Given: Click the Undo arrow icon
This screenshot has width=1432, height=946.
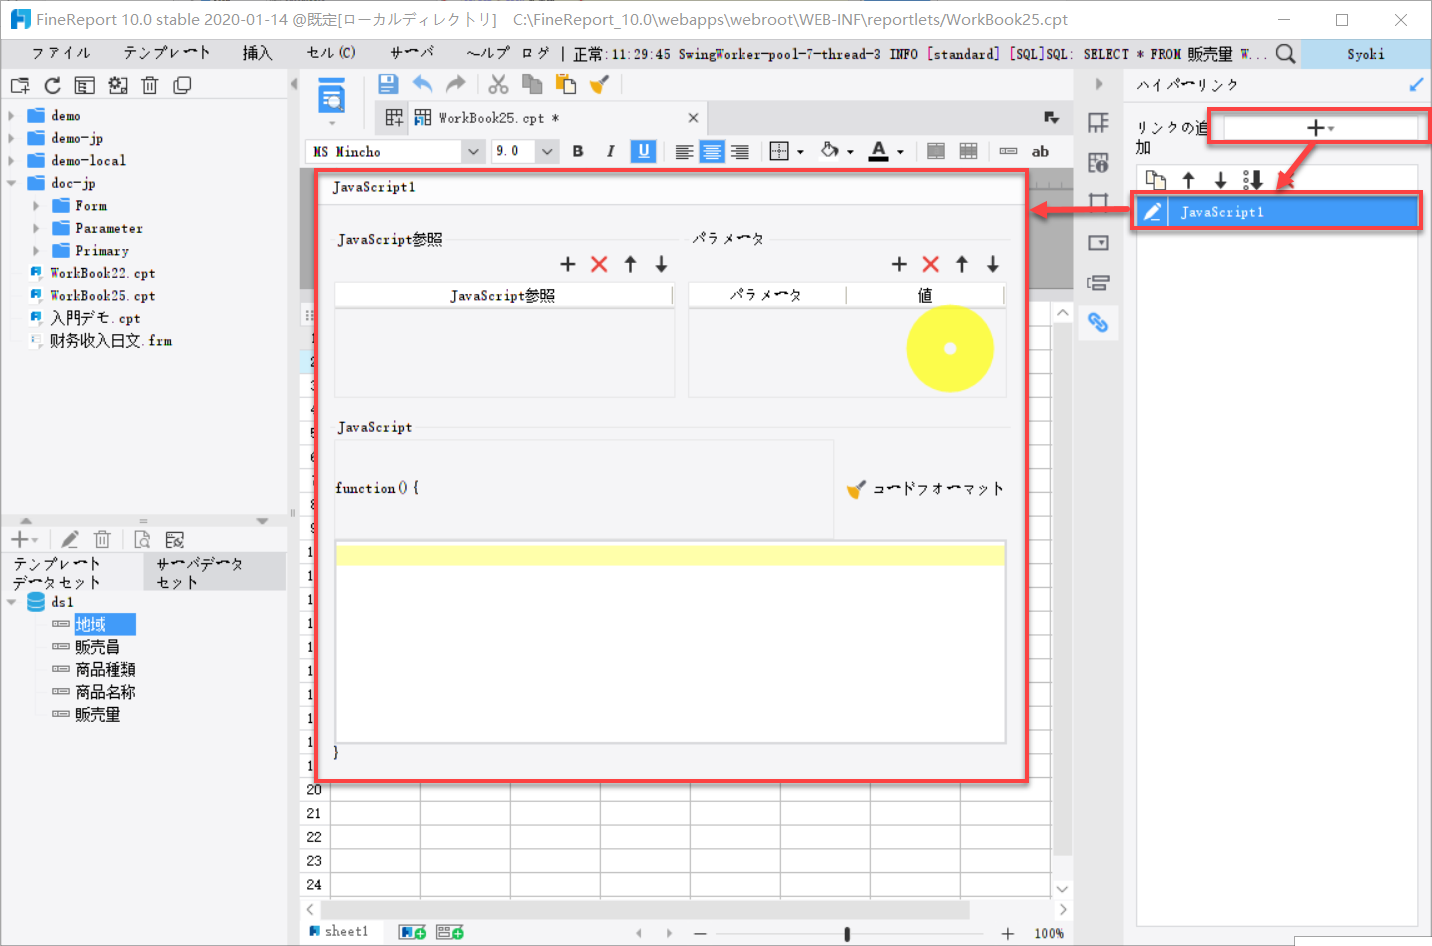Looking at the screenshot, I should (422, 85).
